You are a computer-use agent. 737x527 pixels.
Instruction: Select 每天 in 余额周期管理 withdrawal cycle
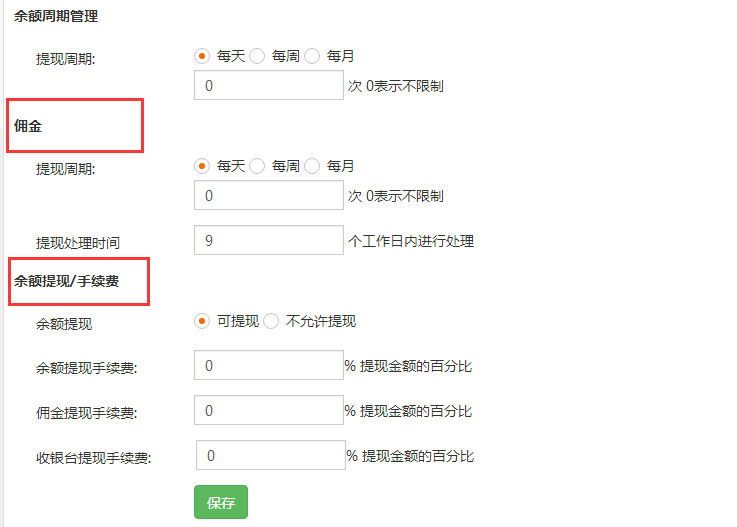click(x=202, y=56)
